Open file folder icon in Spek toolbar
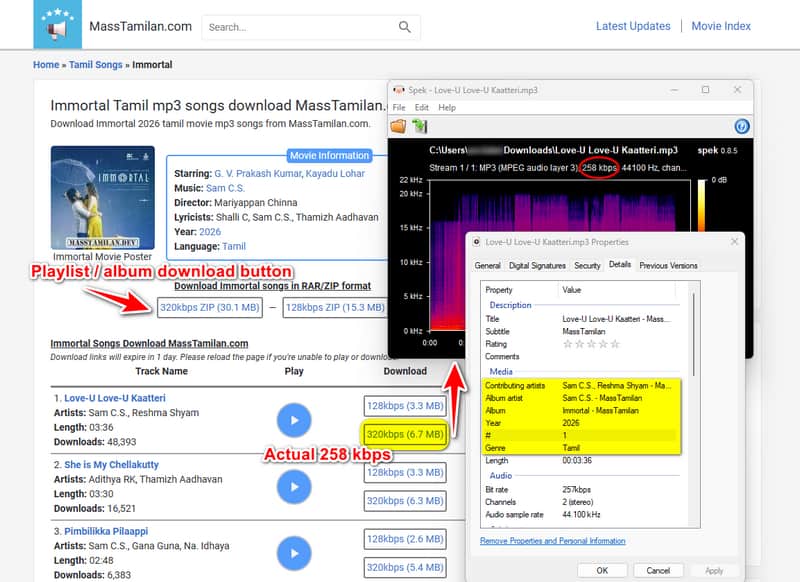Image resolution: width=800 pixels, height=582 pixels. pos(398,126)
